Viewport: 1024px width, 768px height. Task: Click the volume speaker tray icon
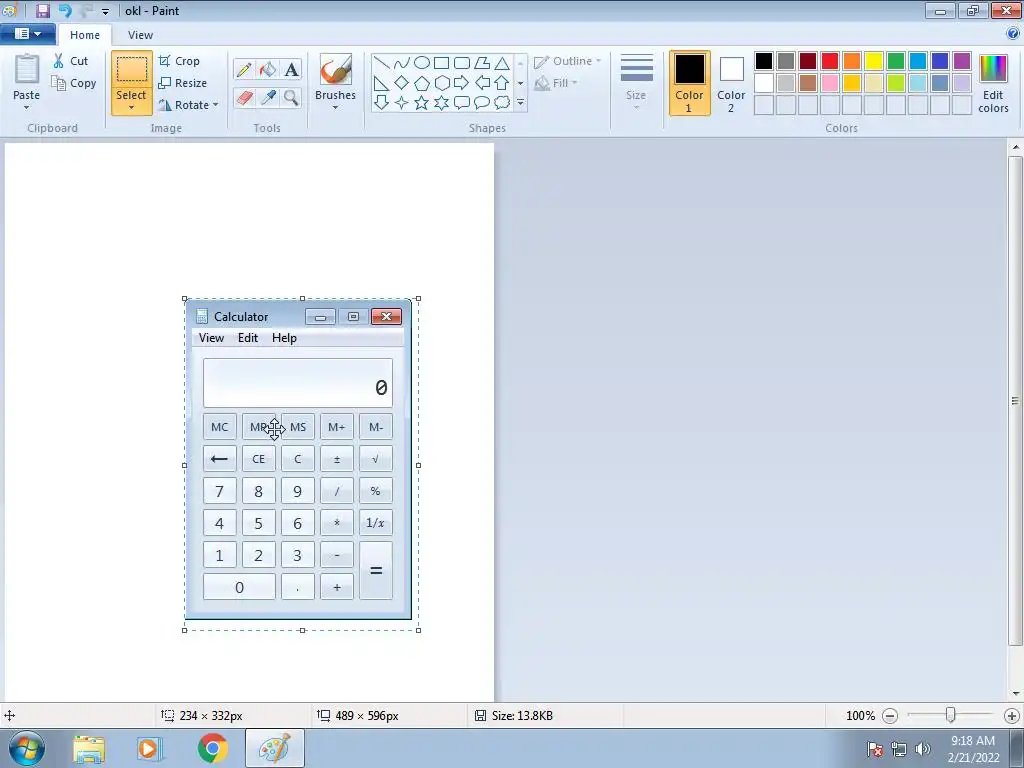click(922, 749)
